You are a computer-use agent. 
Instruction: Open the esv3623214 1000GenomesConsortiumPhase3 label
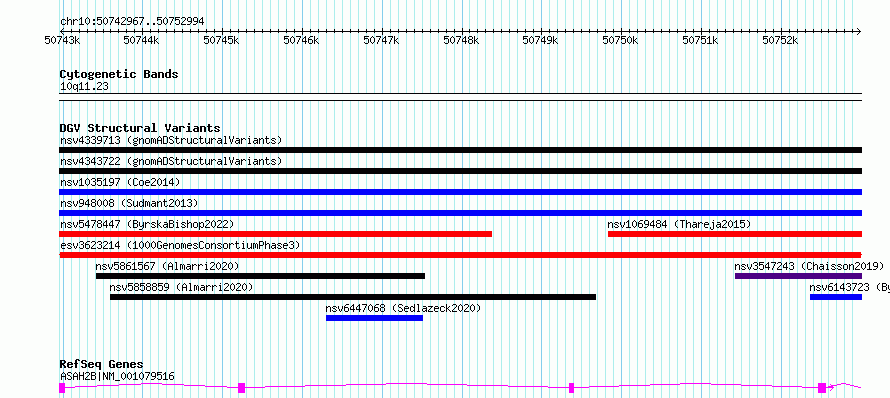click(x=180, y=245)
